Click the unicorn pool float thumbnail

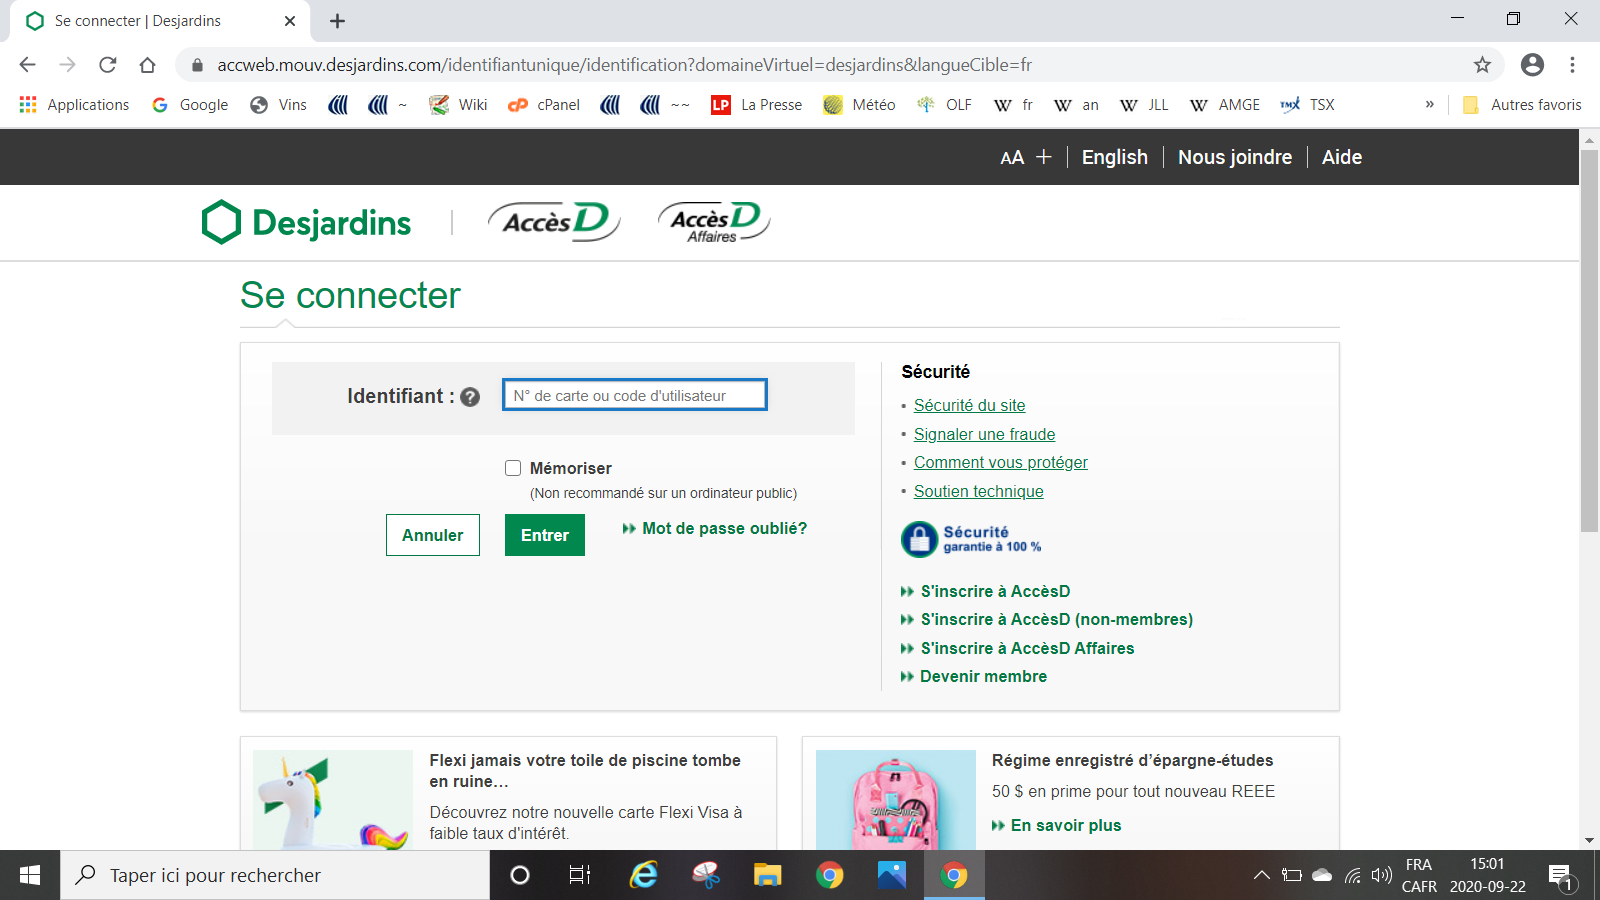point(333,800)
